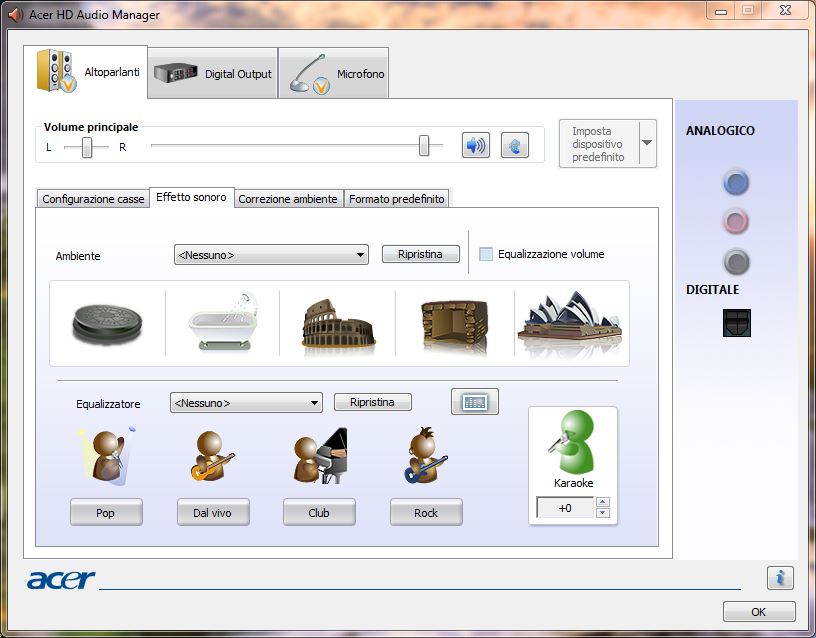Click the Pop singer equalizer icon
816x638 pixels.
click(x=107, y=456)
